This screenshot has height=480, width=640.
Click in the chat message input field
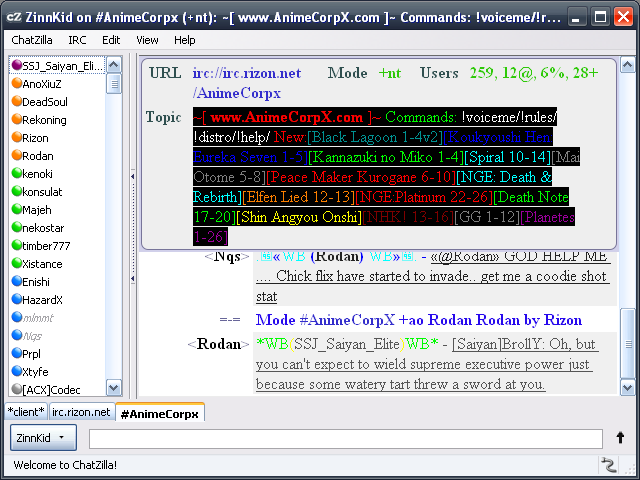coord(345,438)
